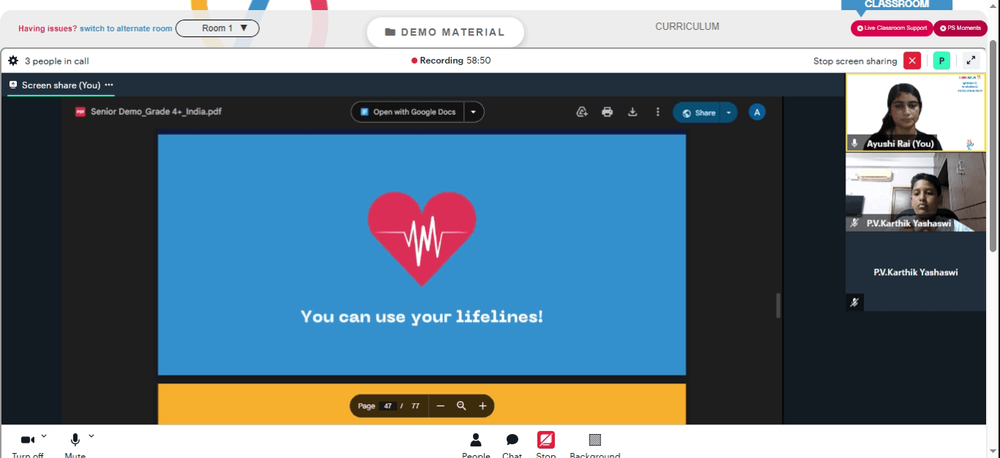Open the DEMO MATERIAL tab
Viewport: 1000px width, 458px height.
pyautogui.click(x=445, y=32)
